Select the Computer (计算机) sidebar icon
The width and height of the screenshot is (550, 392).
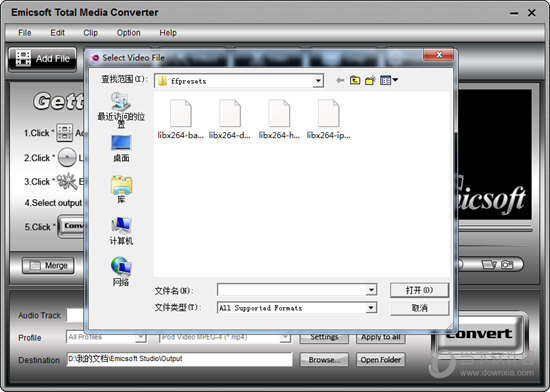point(121,231)
